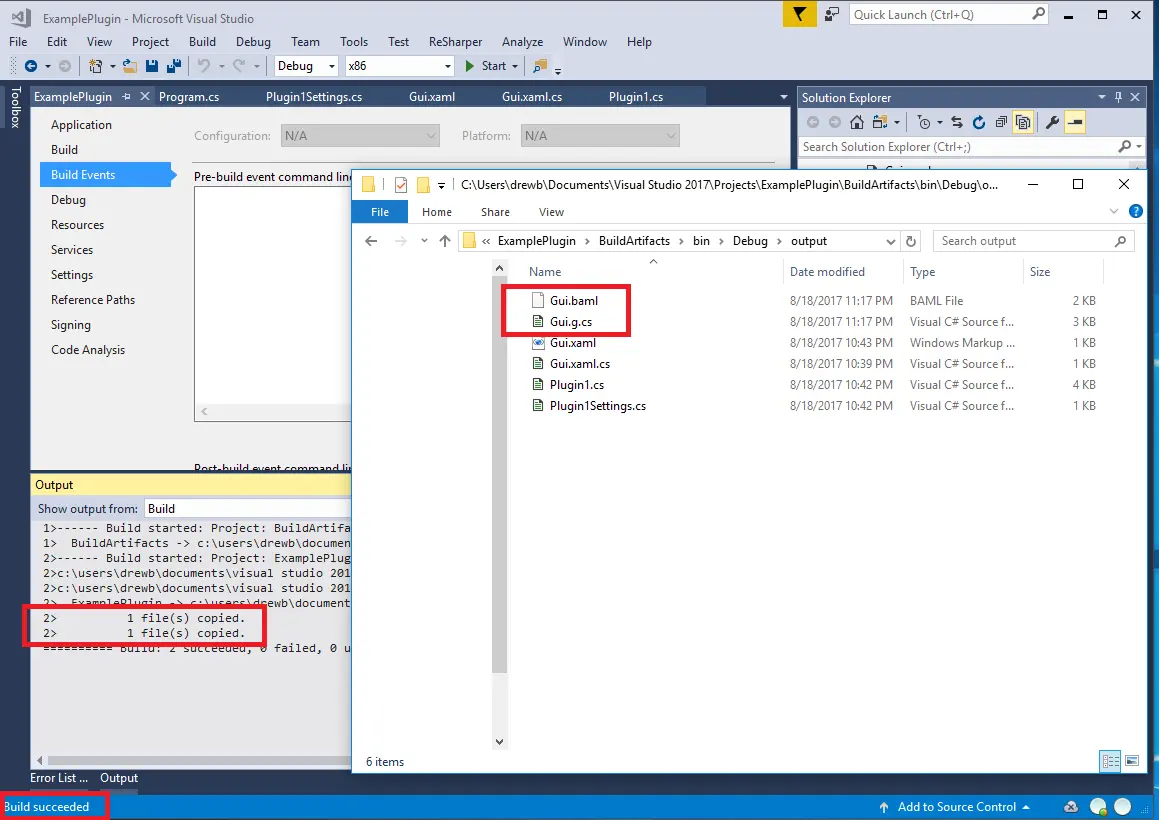Viewport: 1159px width, 820px height.
Task: Switch File Explorer to details view icon
Action: point(1110,761)
